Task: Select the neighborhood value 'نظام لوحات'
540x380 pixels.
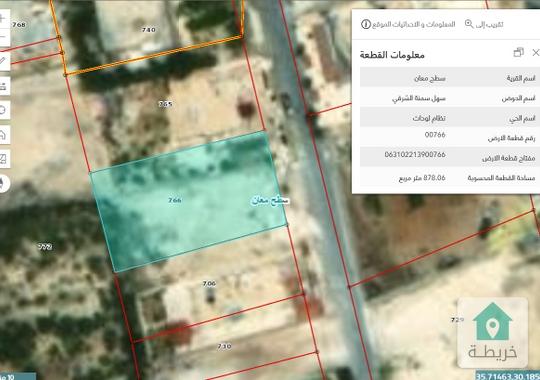Action: pos(429,119)
